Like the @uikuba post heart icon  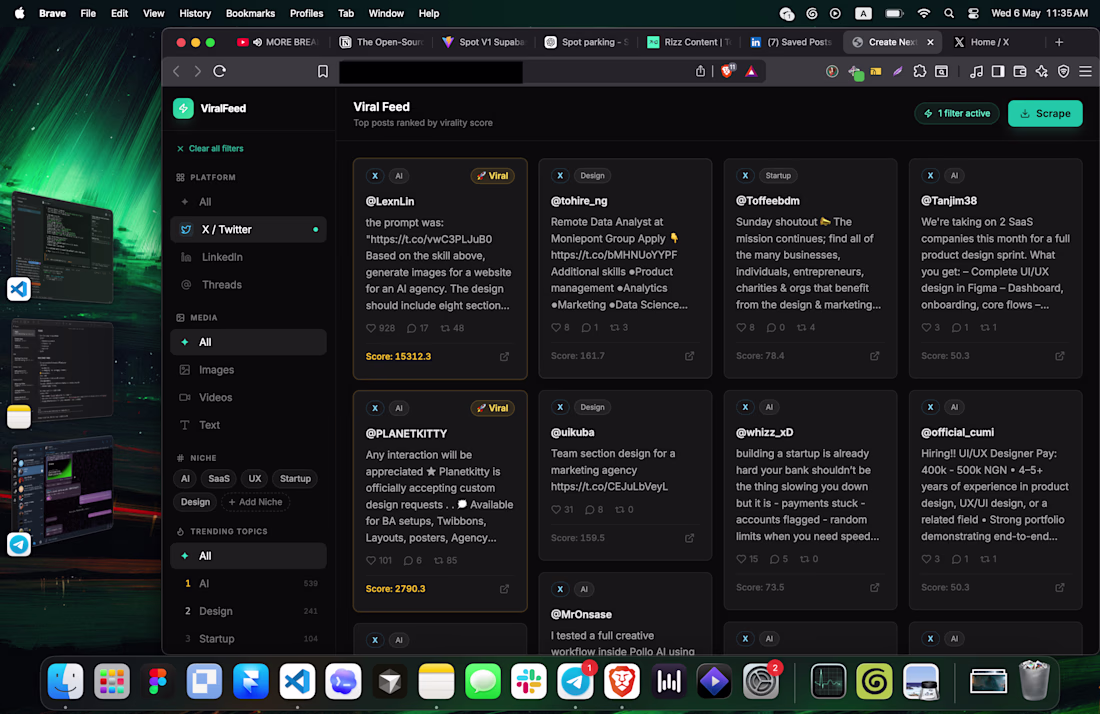(x=556, y=510)
